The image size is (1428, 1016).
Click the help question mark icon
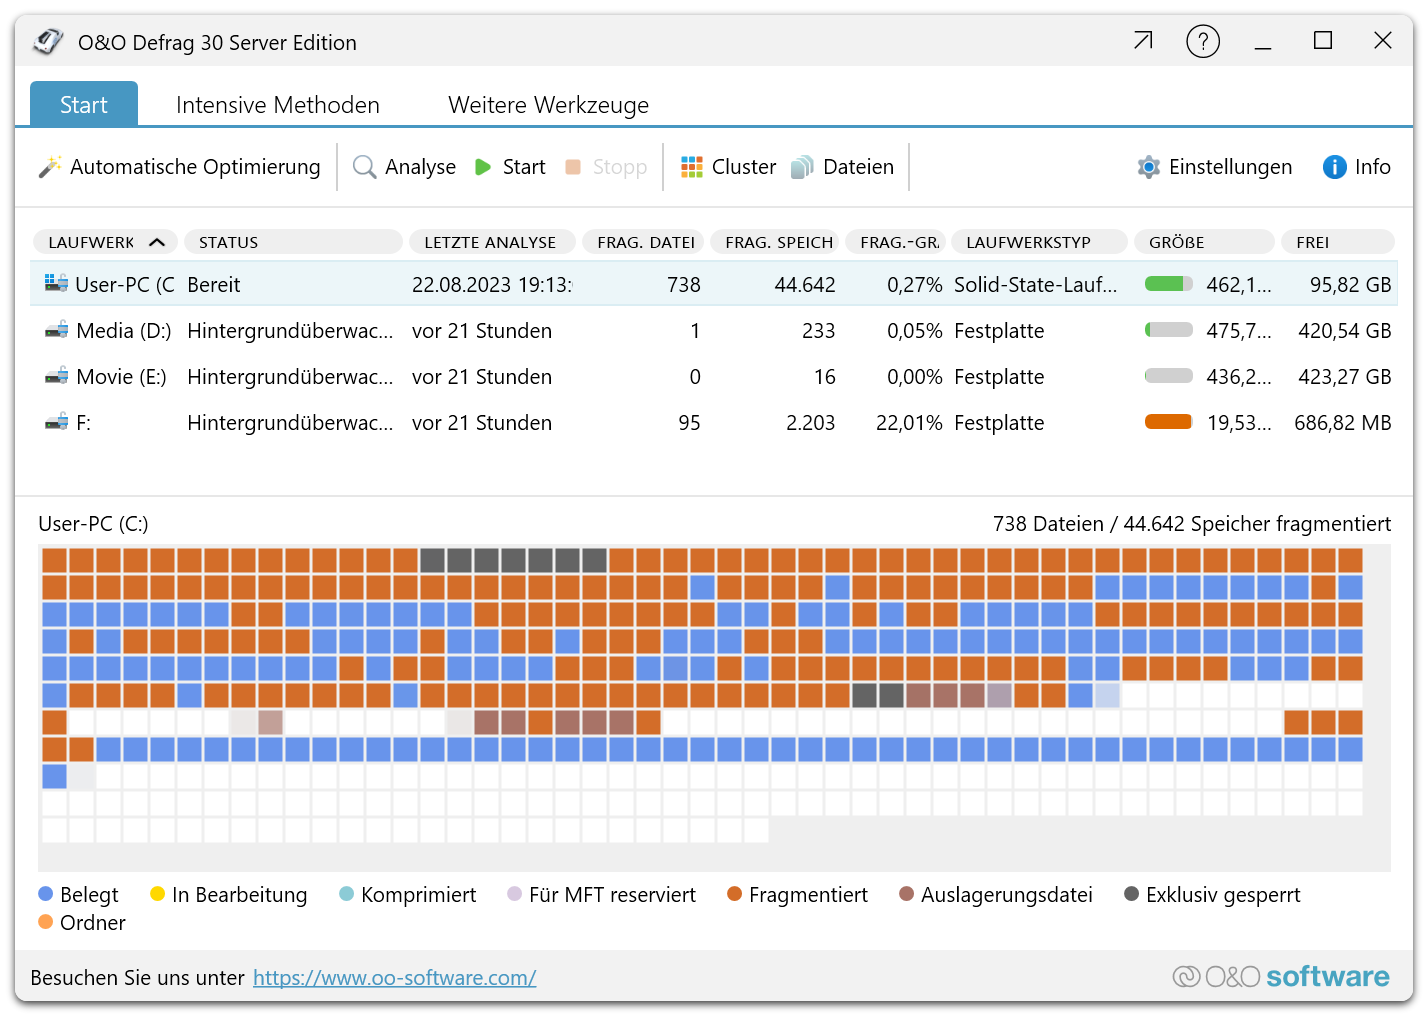(x=1202, y=42)
